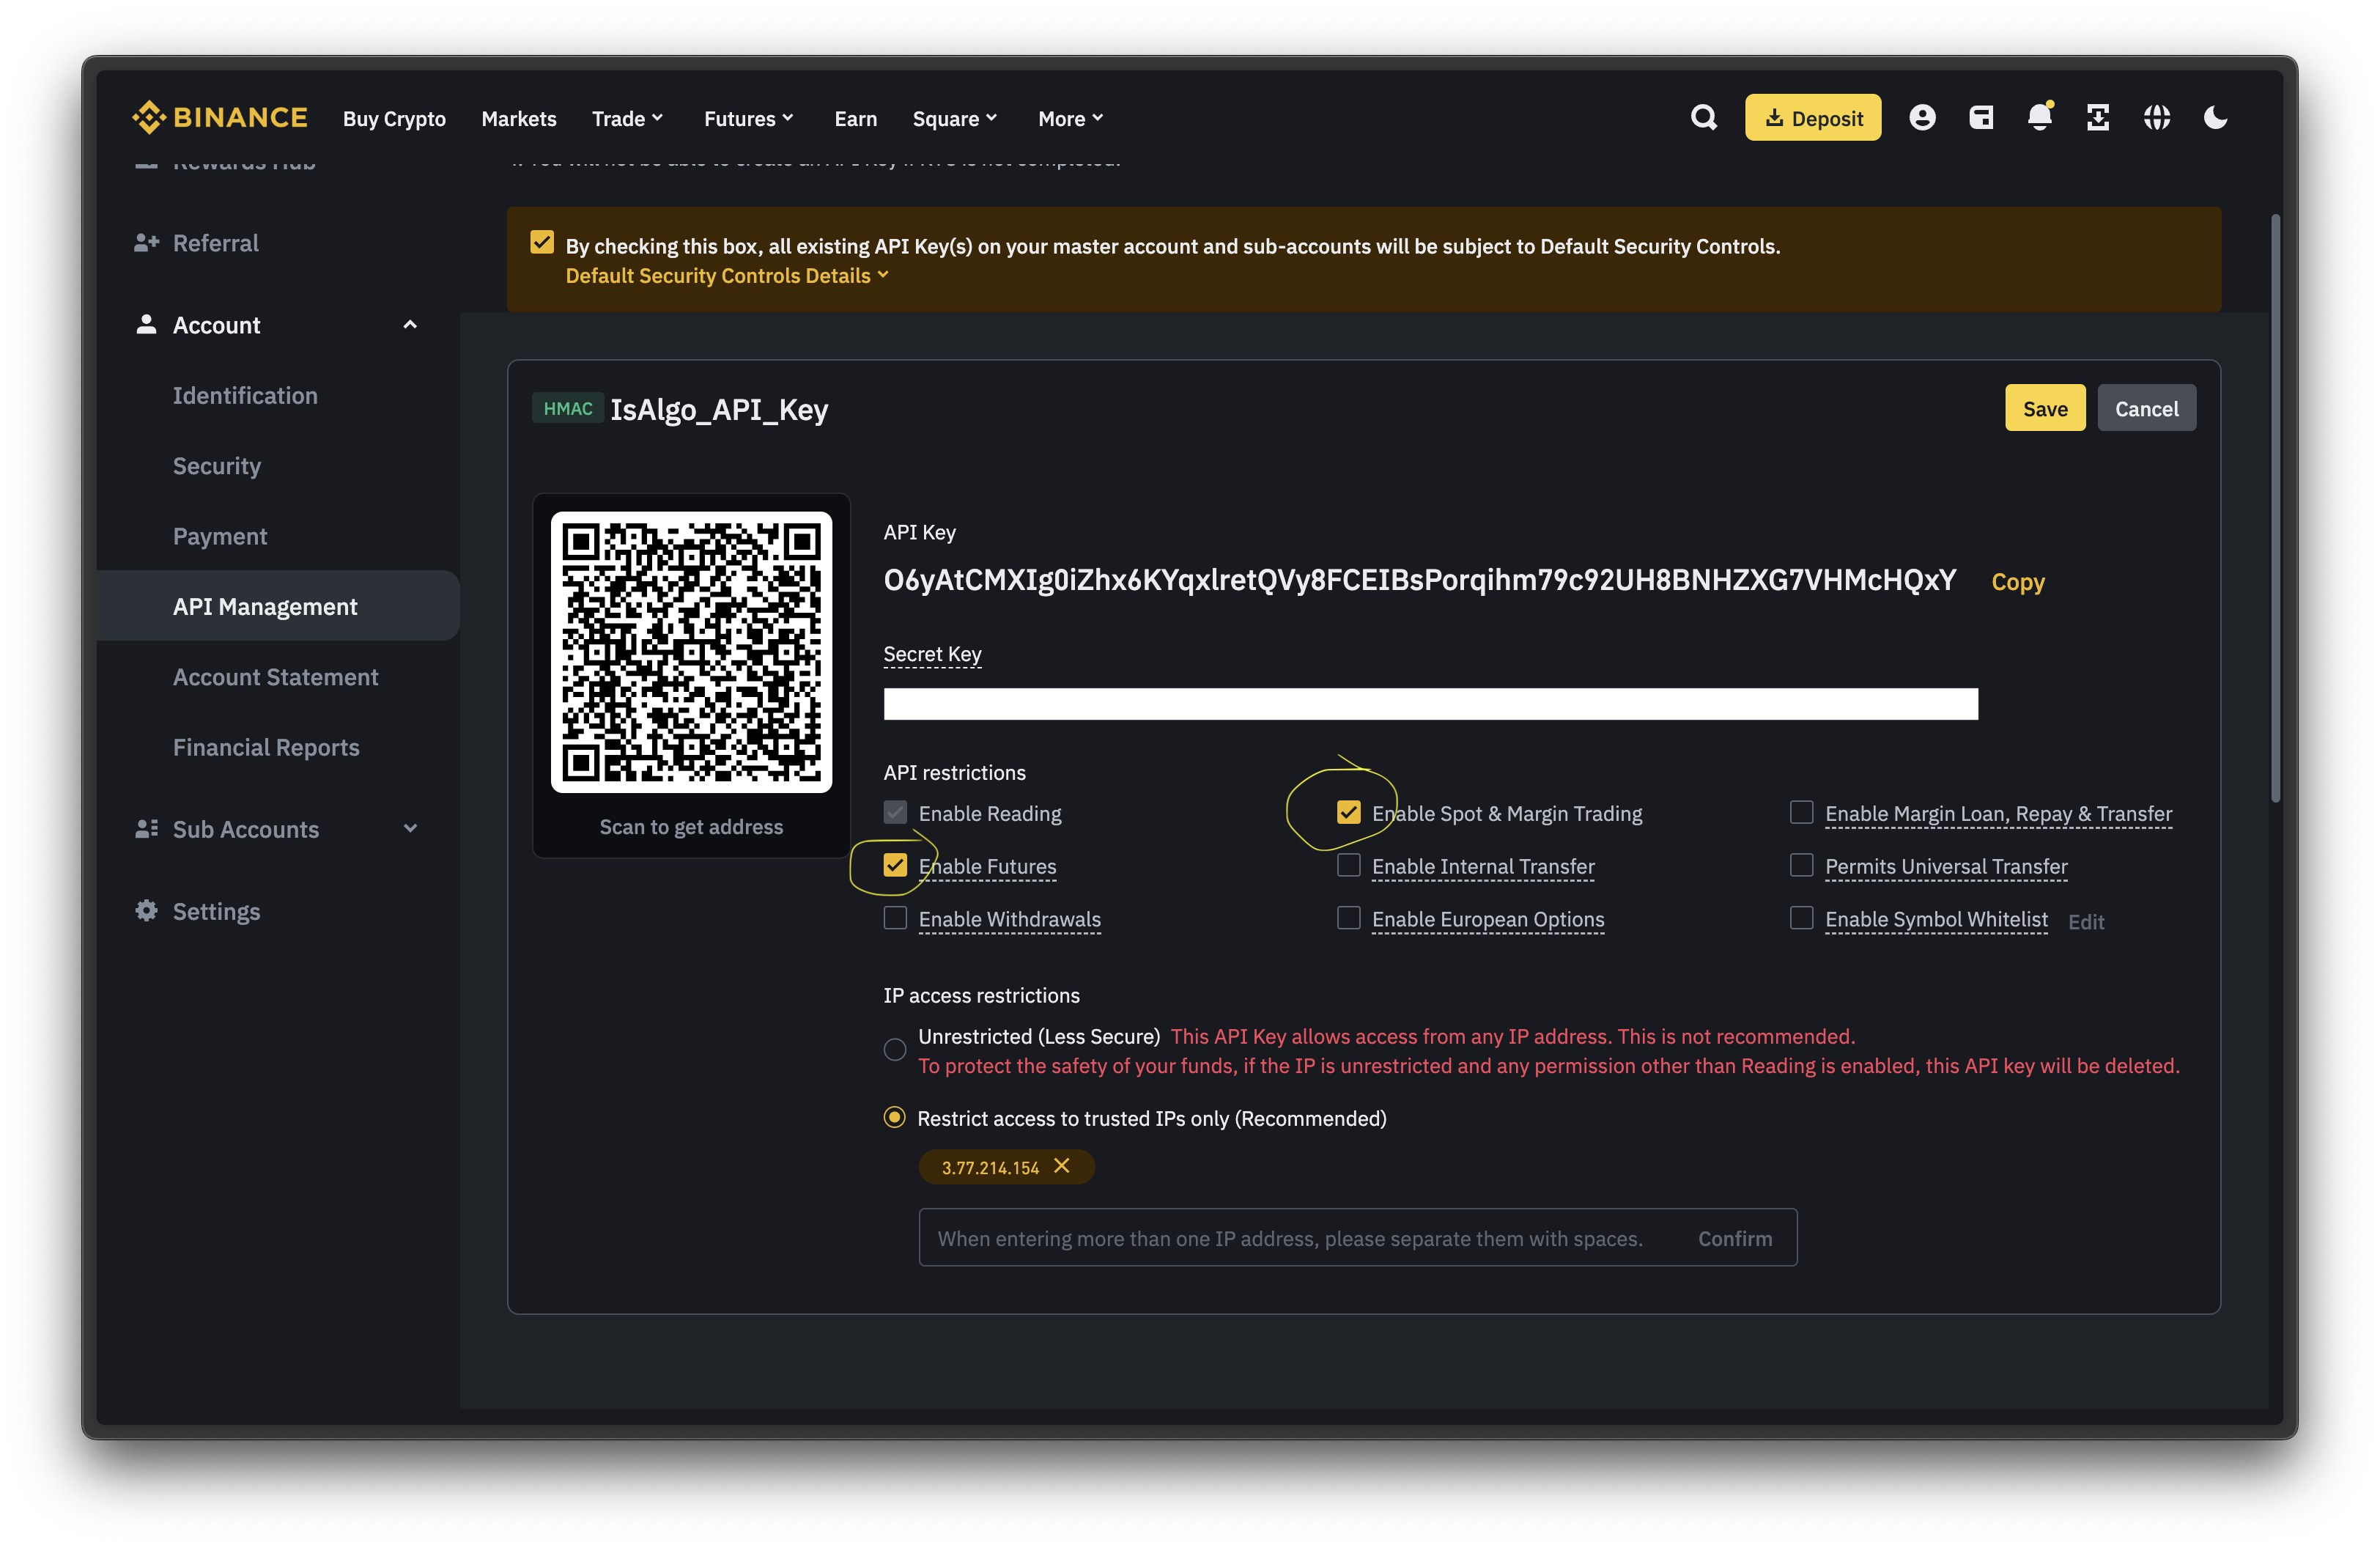
Task: Go to Identification in sidebar
Action: click(245, 395)
